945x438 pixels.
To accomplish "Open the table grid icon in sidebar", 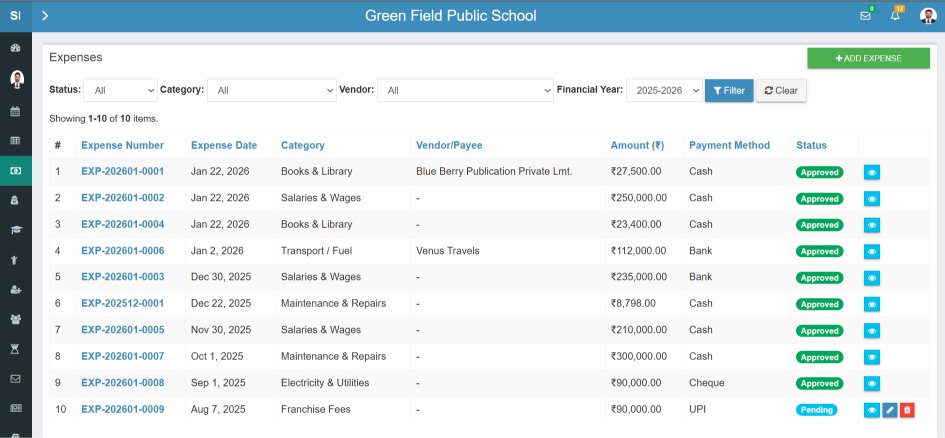I will (x=16, y=140).
